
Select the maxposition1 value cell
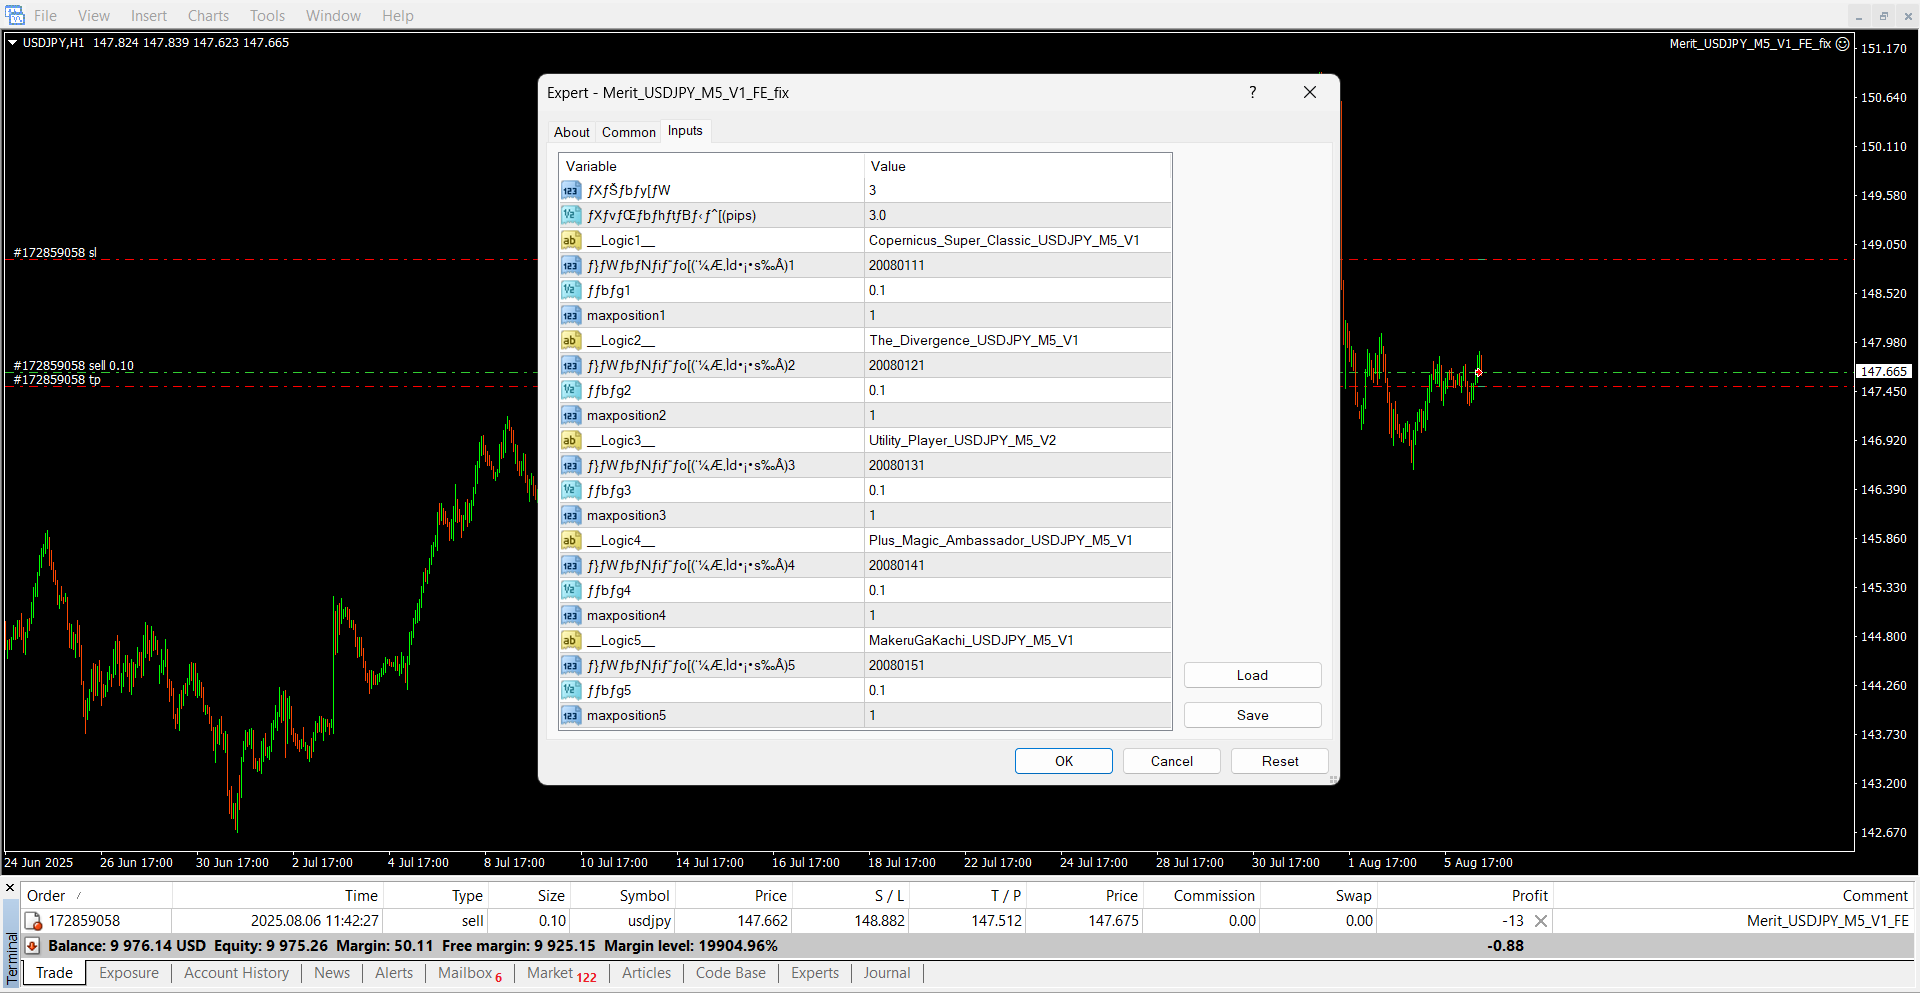[x=1016, y=316]
